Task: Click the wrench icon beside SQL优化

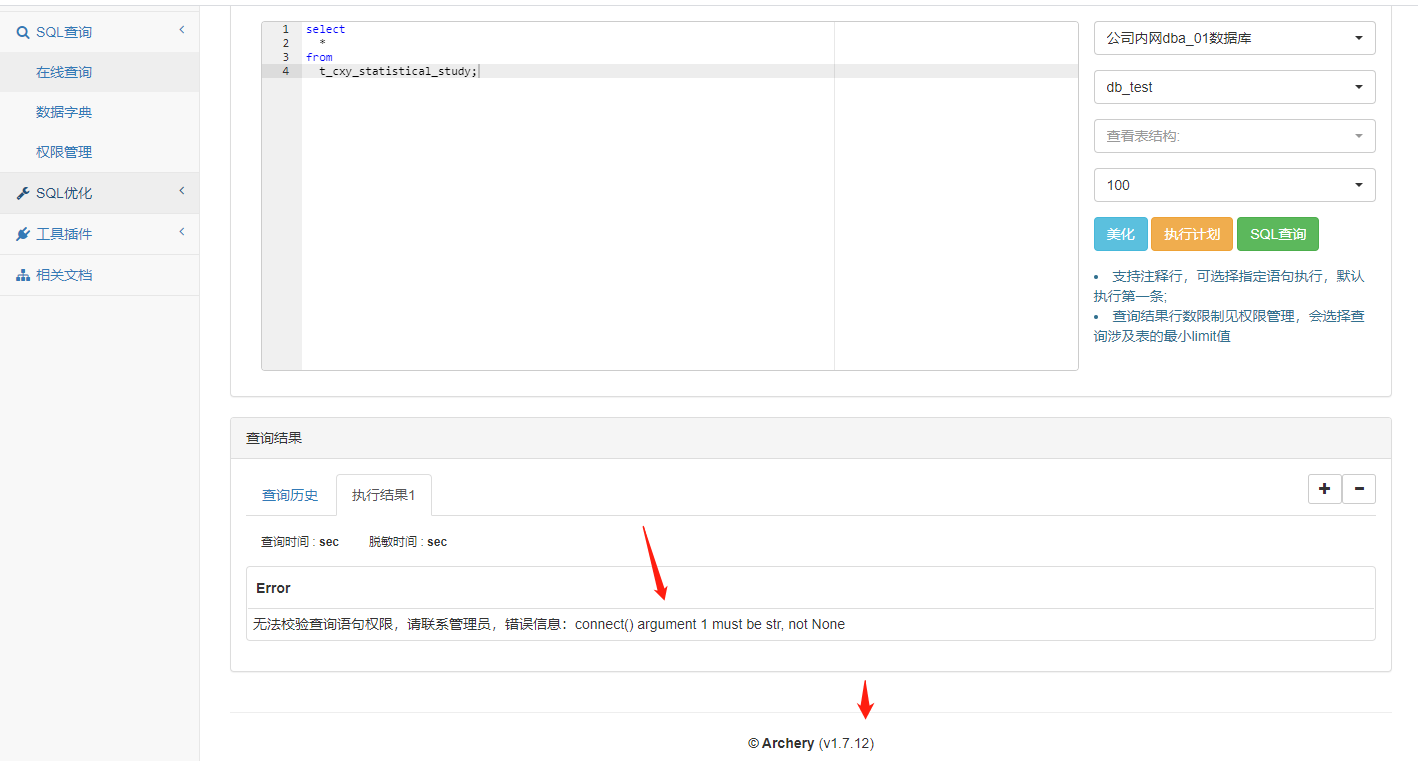Action: (23, 193)
